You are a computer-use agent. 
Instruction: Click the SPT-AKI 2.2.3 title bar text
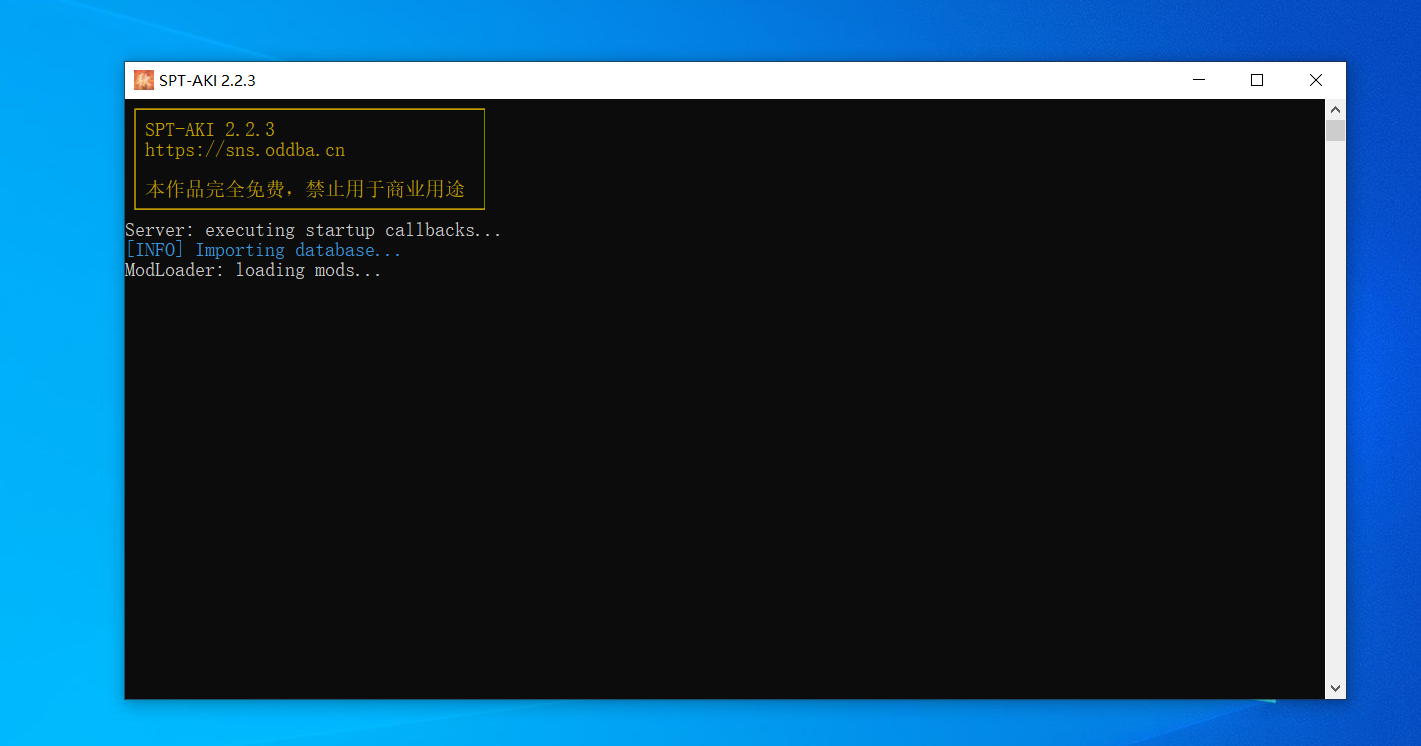point(206,80)
